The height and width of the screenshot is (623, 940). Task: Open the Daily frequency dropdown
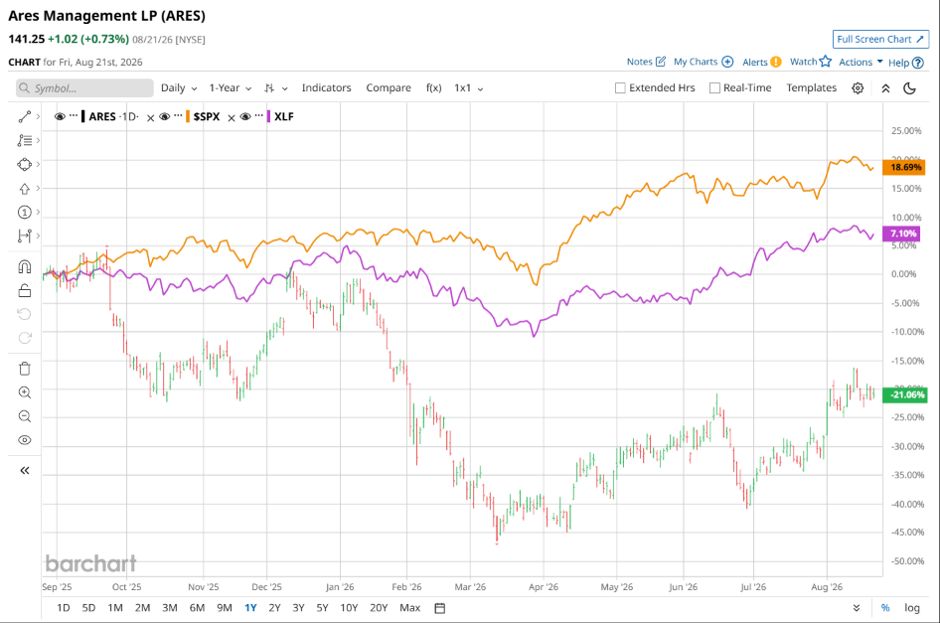(179, 88)
